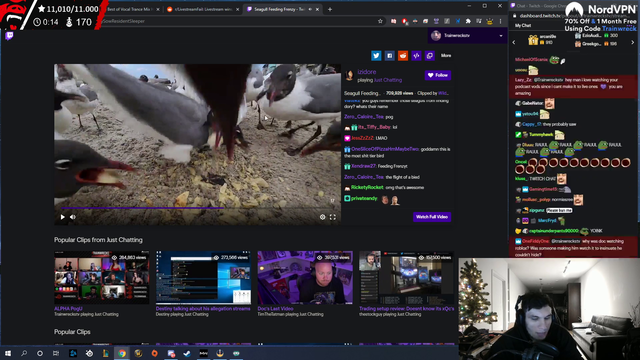
Task: Open World of Warcraft taskbar icon
Action: [x=138, y=353]
